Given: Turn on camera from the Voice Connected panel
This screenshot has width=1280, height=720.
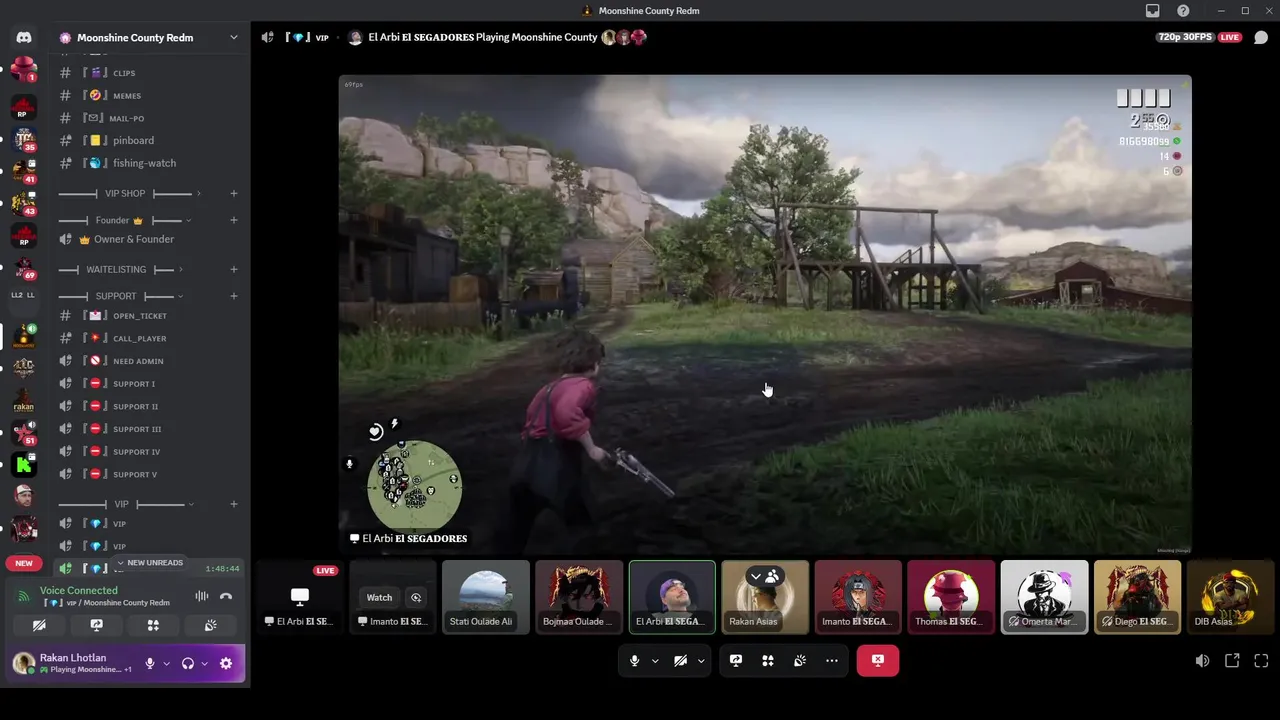Looking at the screenshot, I should point(39,625).
